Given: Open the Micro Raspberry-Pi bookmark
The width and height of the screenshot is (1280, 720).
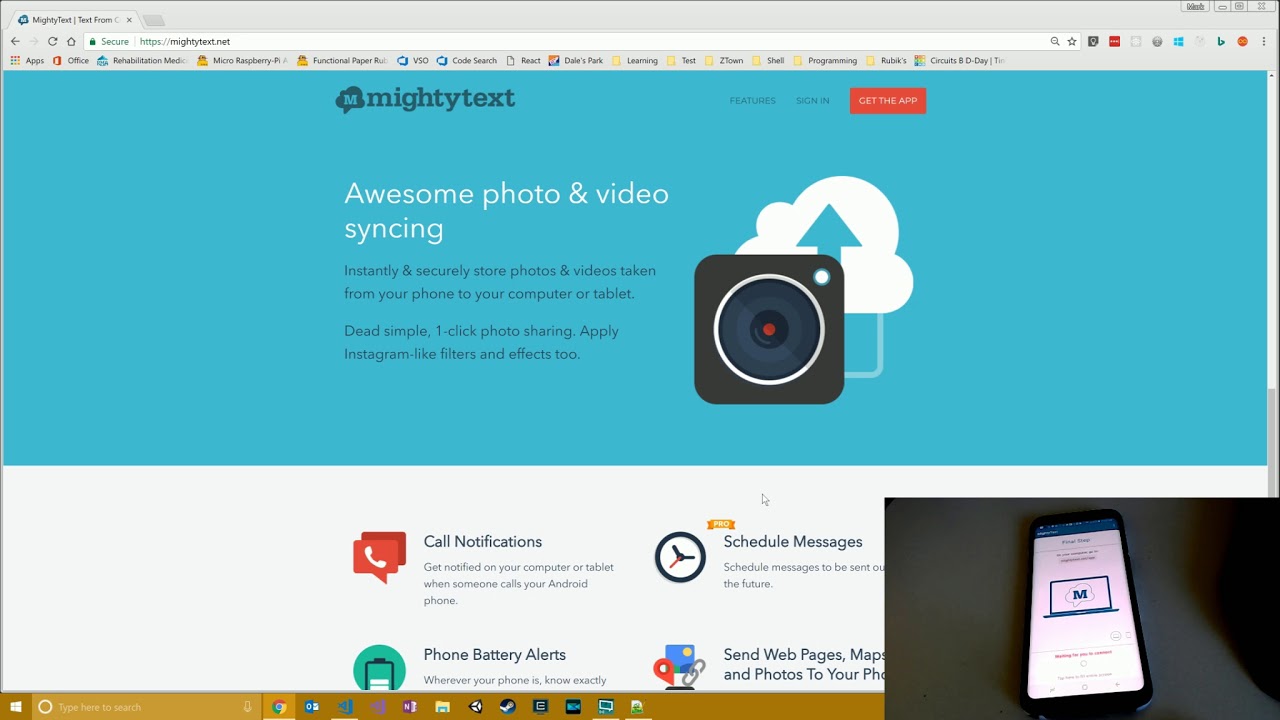Looking at the screenshot, I should [x=242, y=60].
